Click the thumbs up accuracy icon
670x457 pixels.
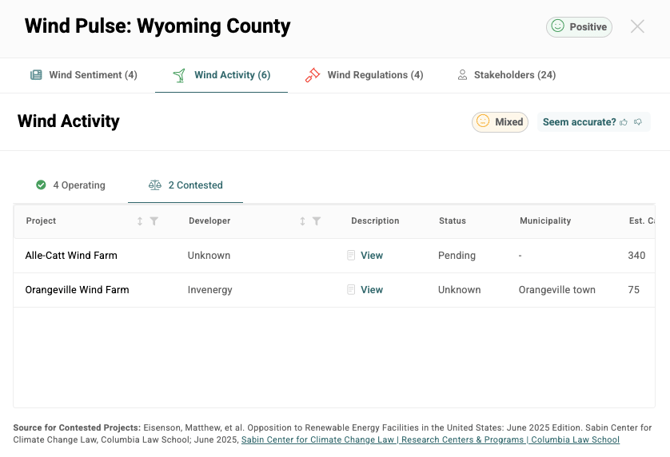click(623, 122)
